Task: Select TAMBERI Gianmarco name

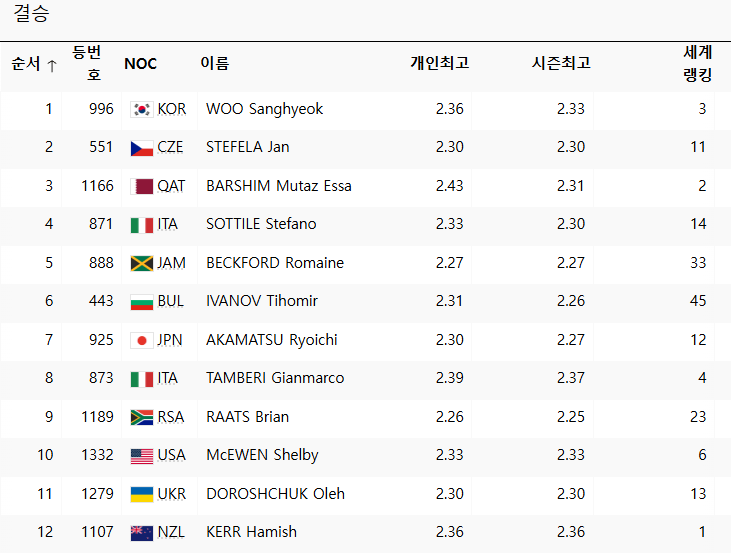Action: [274, 378]
